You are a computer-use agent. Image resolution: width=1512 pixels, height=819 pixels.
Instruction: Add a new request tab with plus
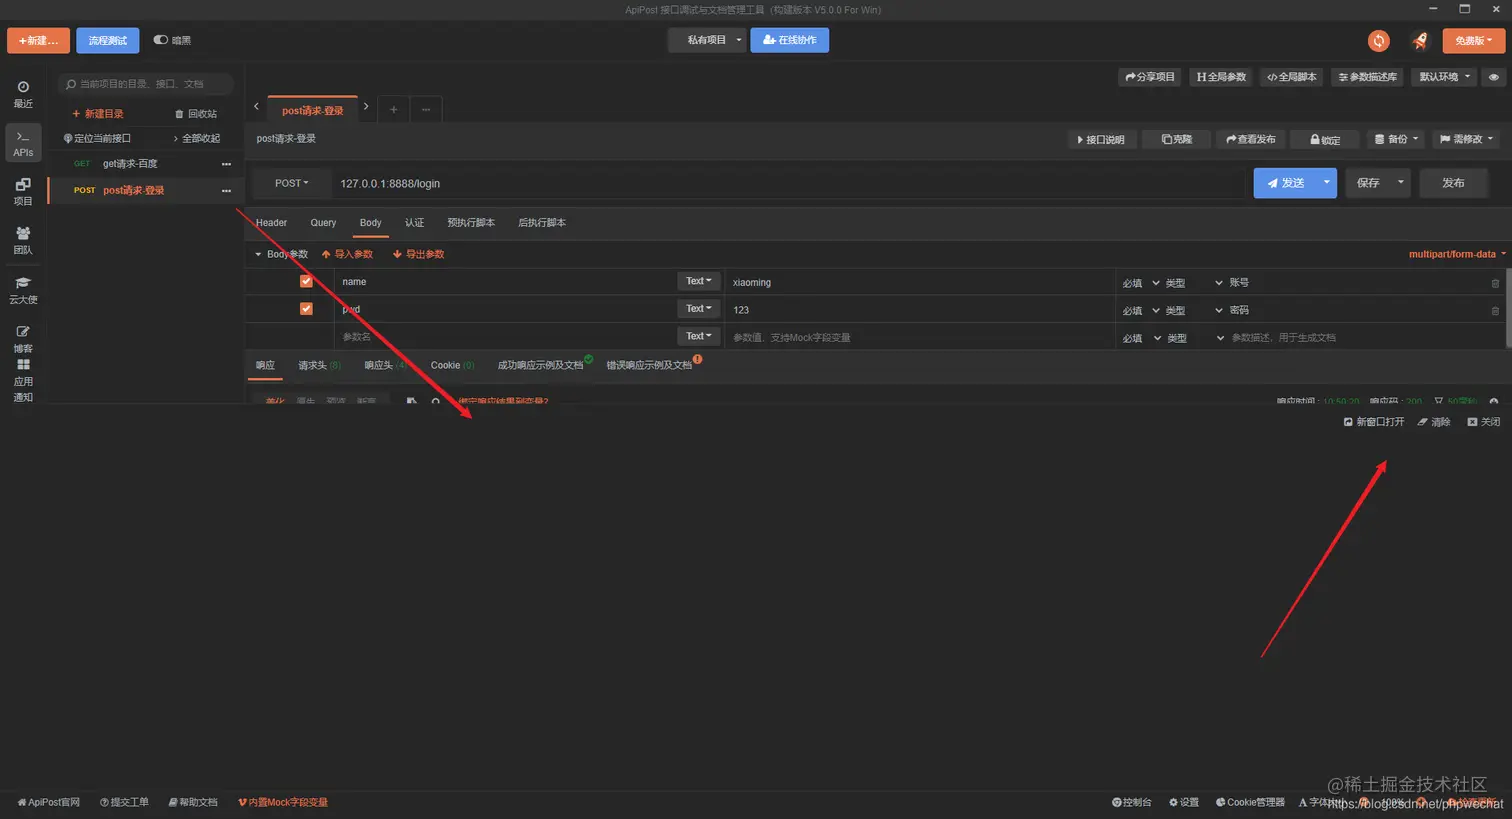[x=393, y=109]
